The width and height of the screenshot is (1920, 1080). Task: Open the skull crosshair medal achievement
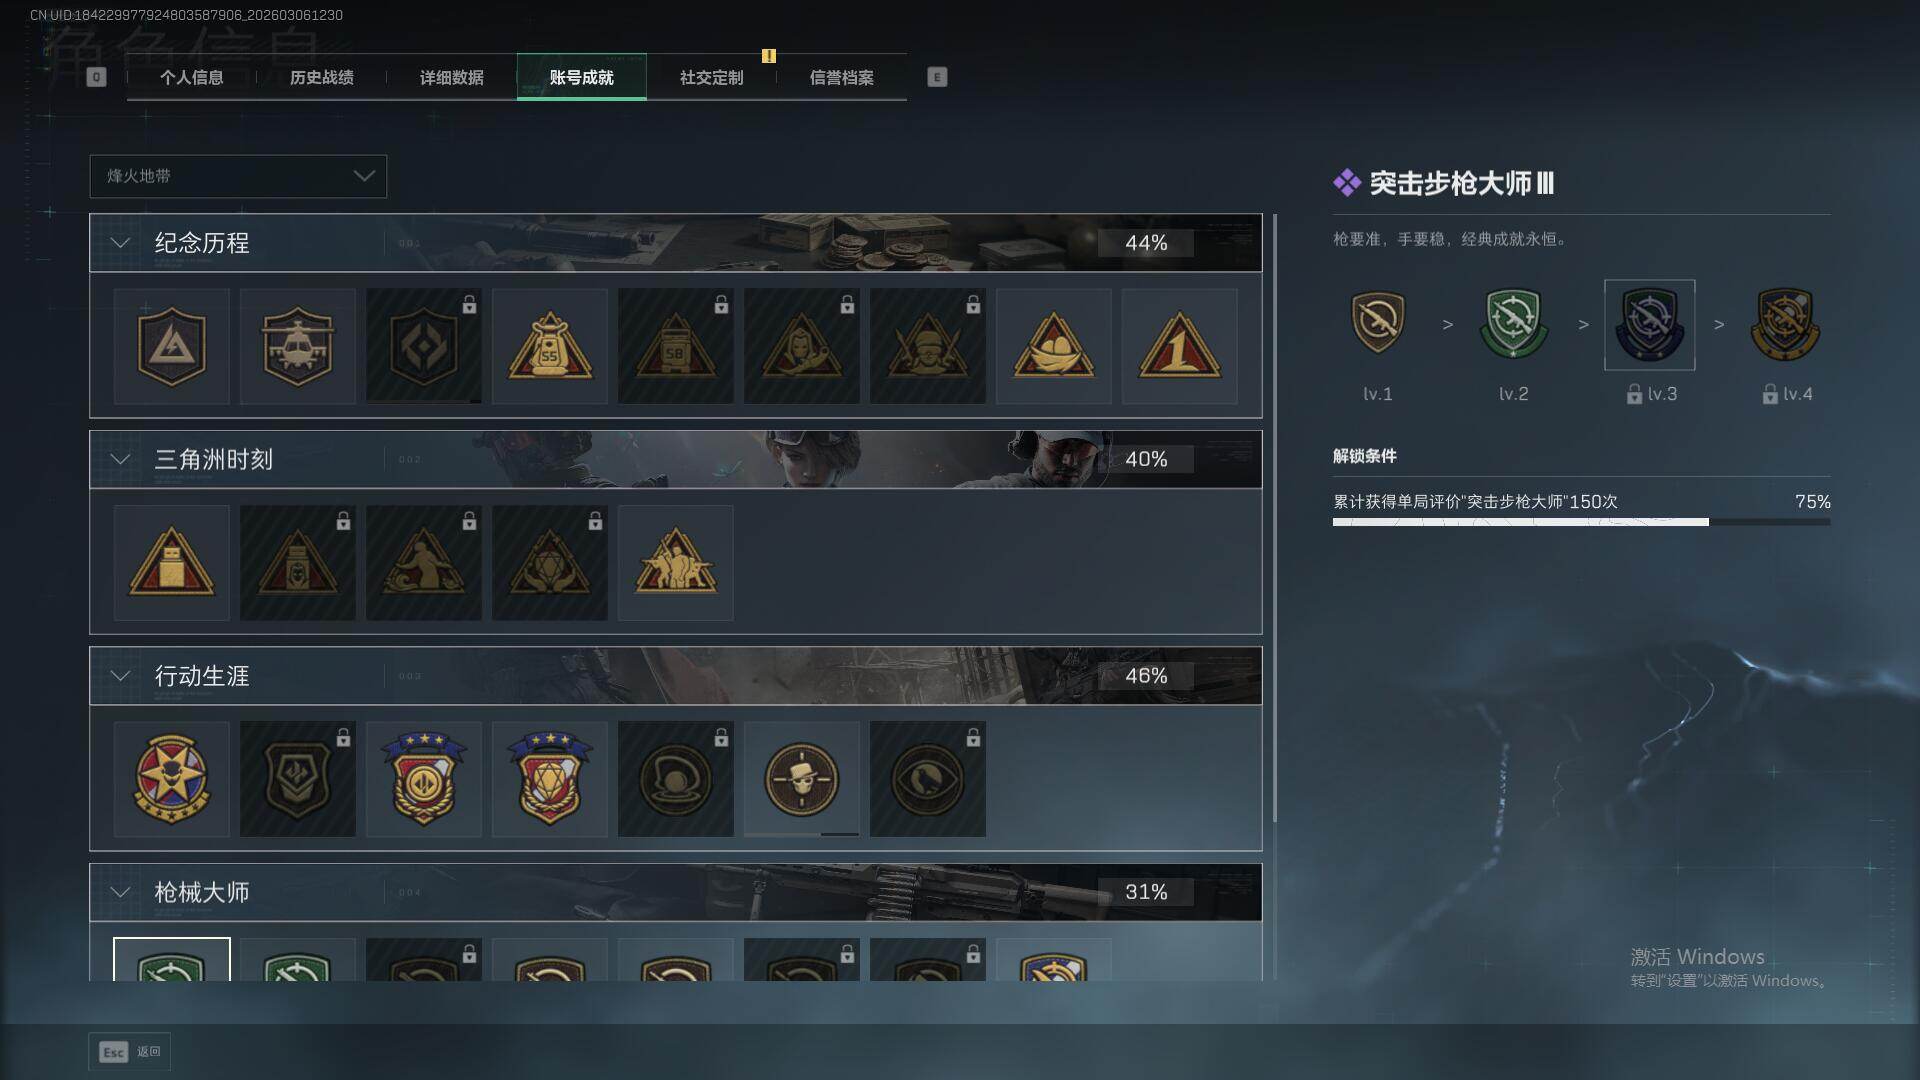tap(801, 779)
